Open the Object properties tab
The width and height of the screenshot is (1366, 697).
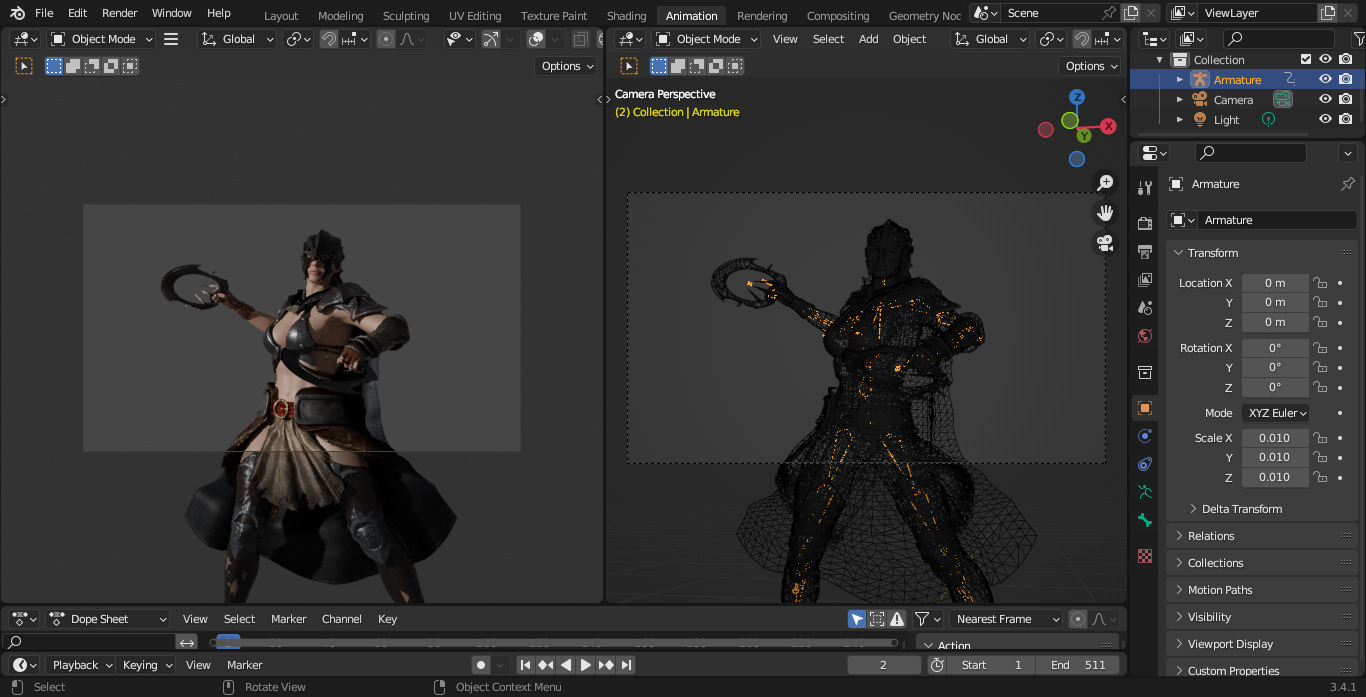1145,408
